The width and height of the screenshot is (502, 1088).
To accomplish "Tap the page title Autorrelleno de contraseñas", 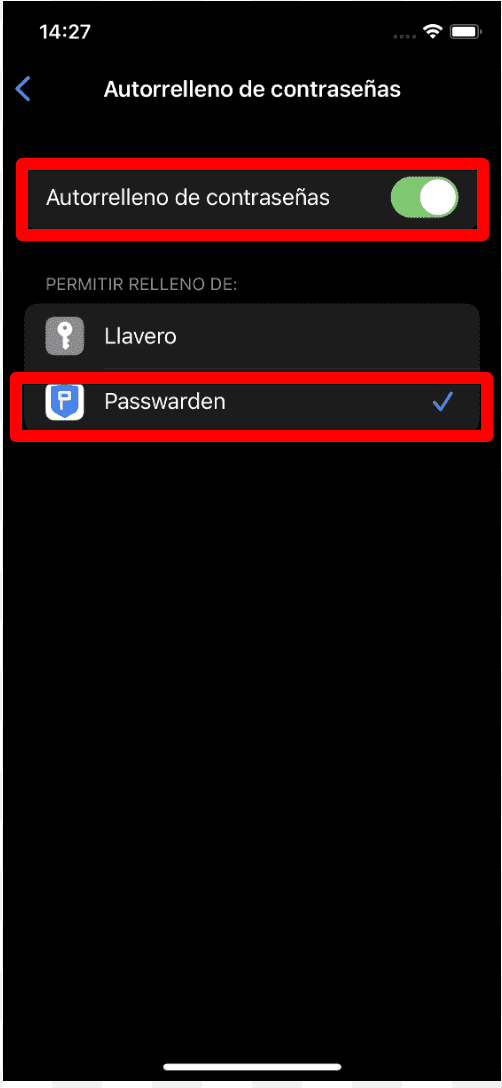I will coord(252,90).
